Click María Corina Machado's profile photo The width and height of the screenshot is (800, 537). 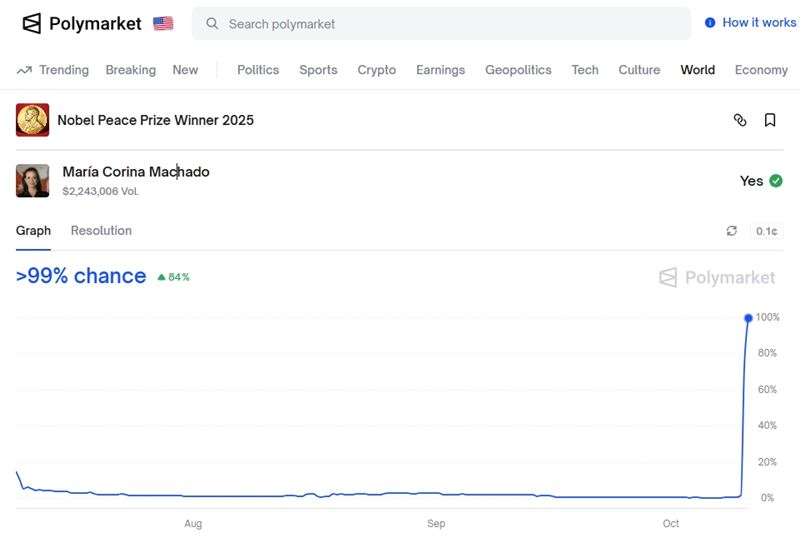32,181
